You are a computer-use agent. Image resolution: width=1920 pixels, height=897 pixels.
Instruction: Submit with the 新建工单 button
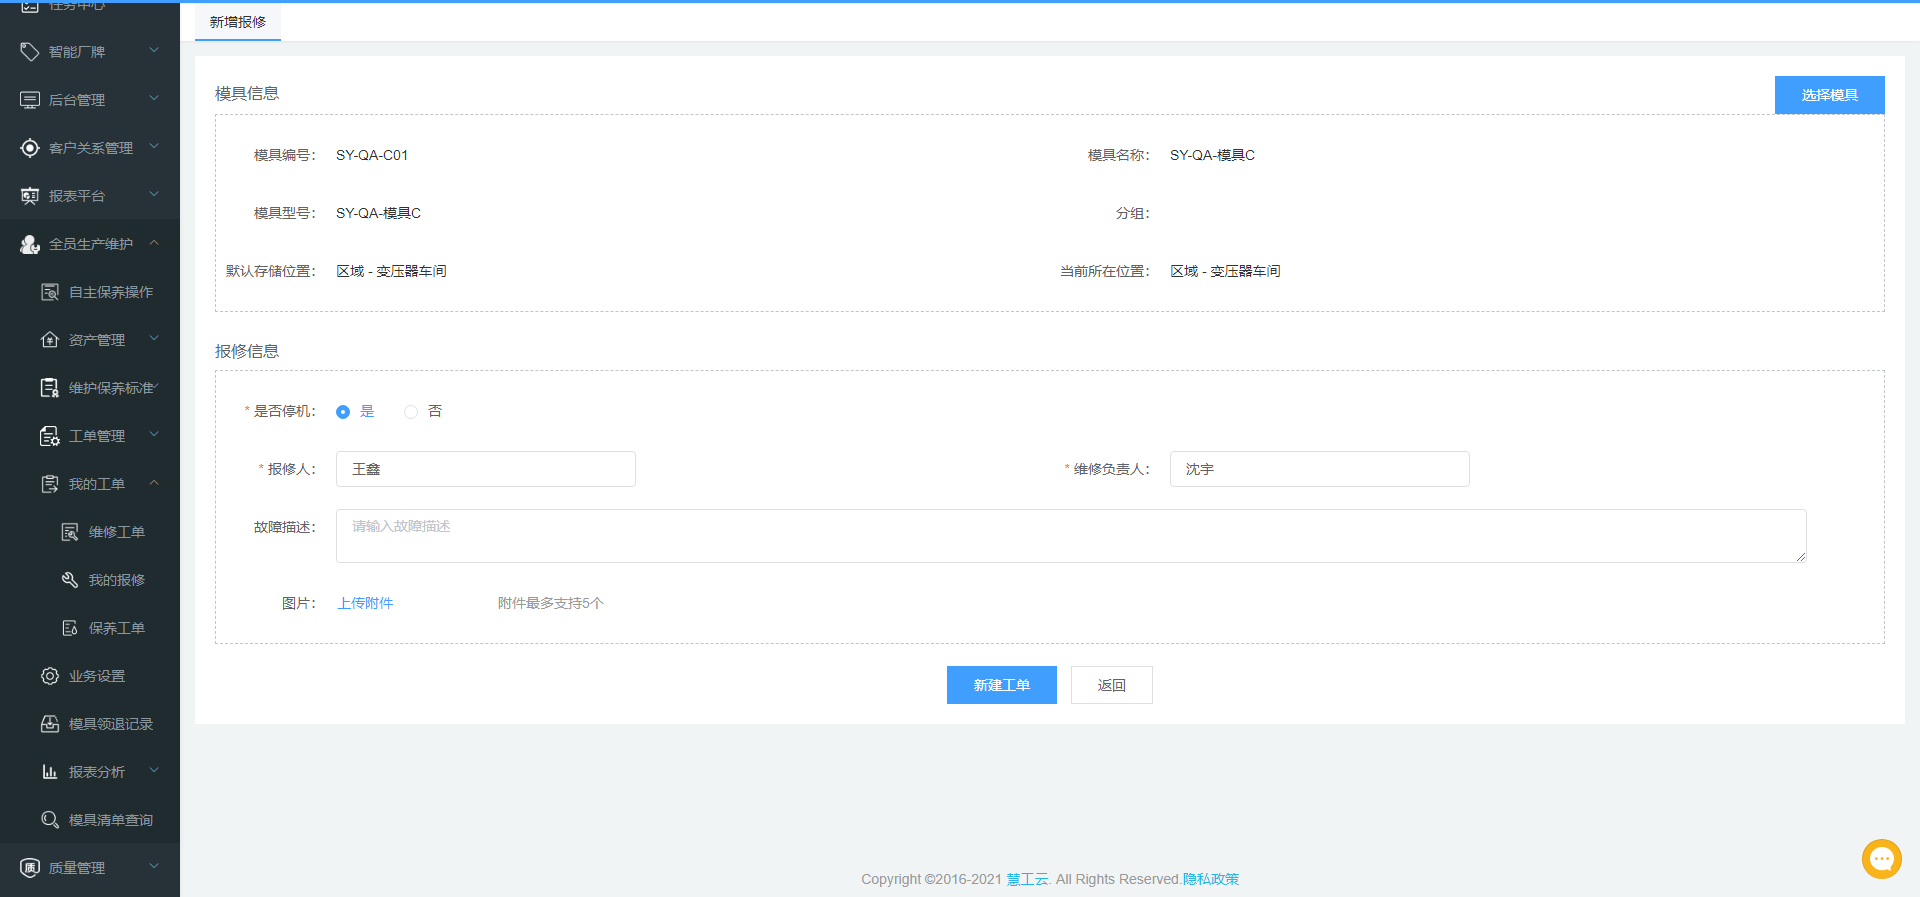1001,685
